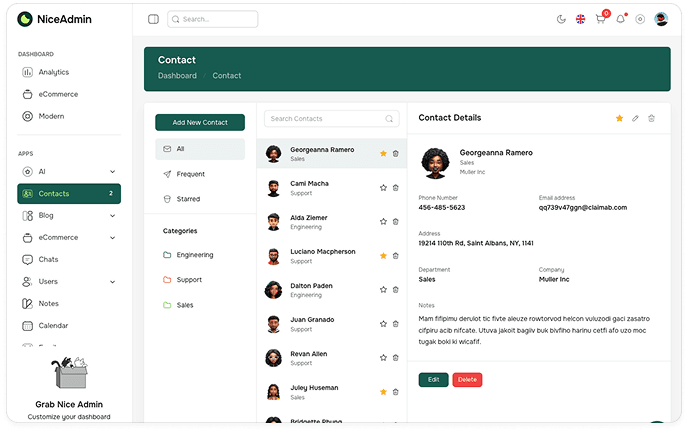Viewport: 688px width, 432px height.
Task: Click trash icon in Contact Details header
Action: [652, 118]
